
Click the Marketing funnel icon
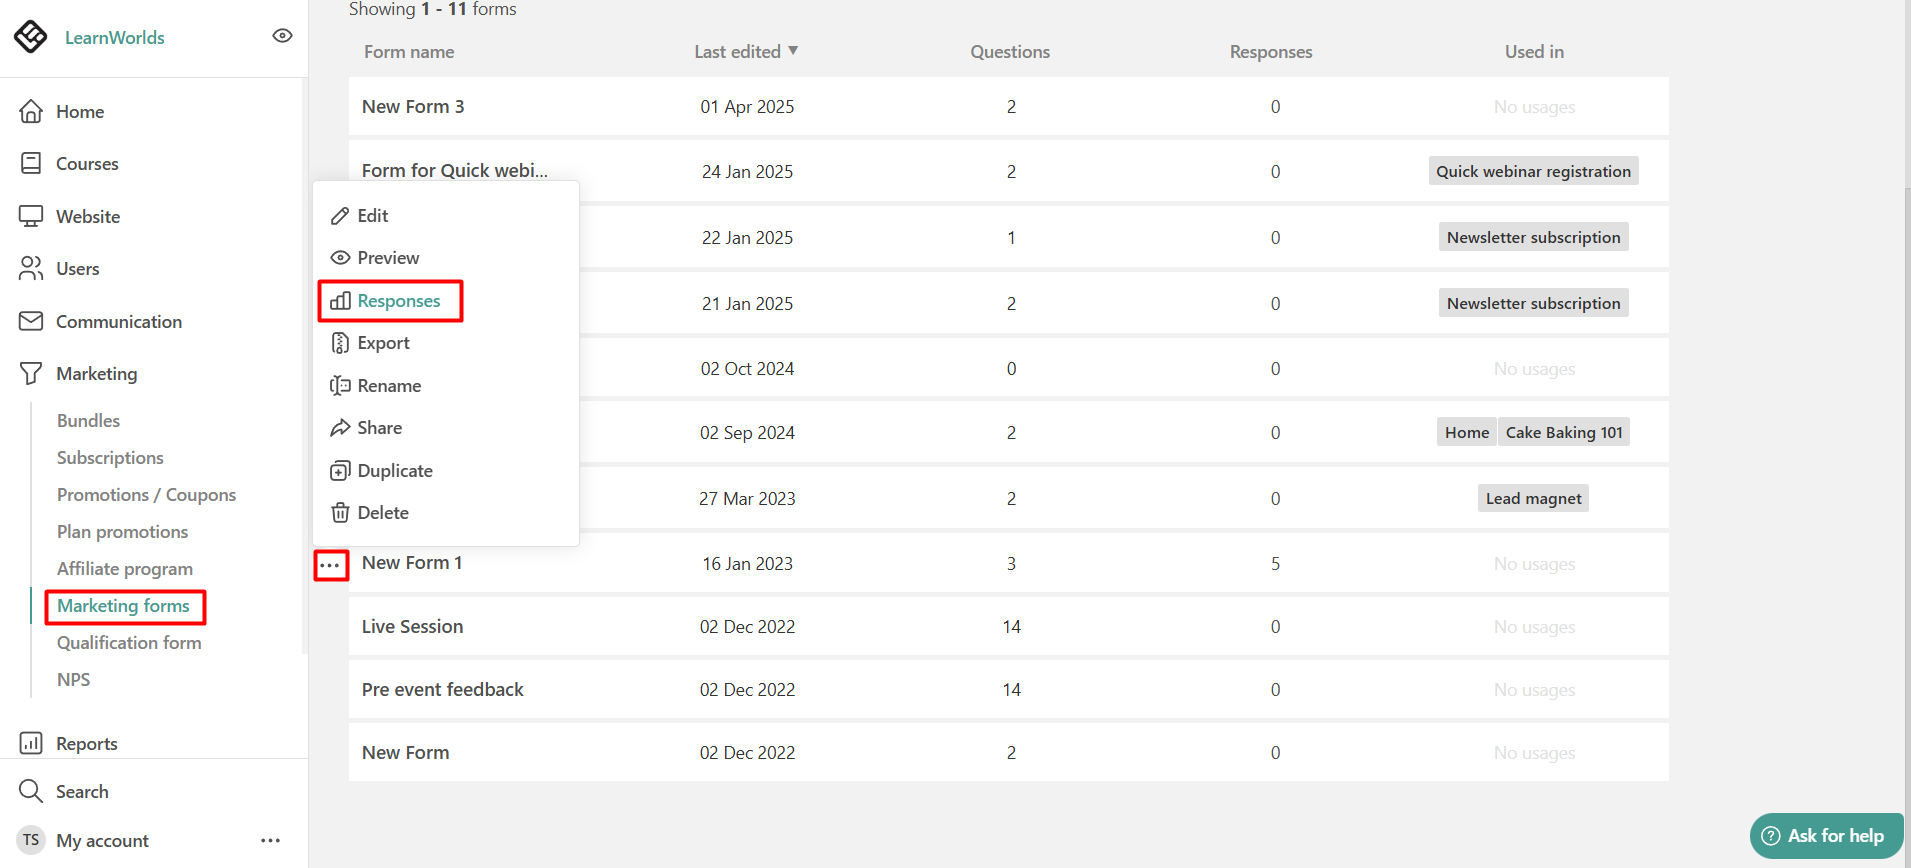tap(31, 373)
